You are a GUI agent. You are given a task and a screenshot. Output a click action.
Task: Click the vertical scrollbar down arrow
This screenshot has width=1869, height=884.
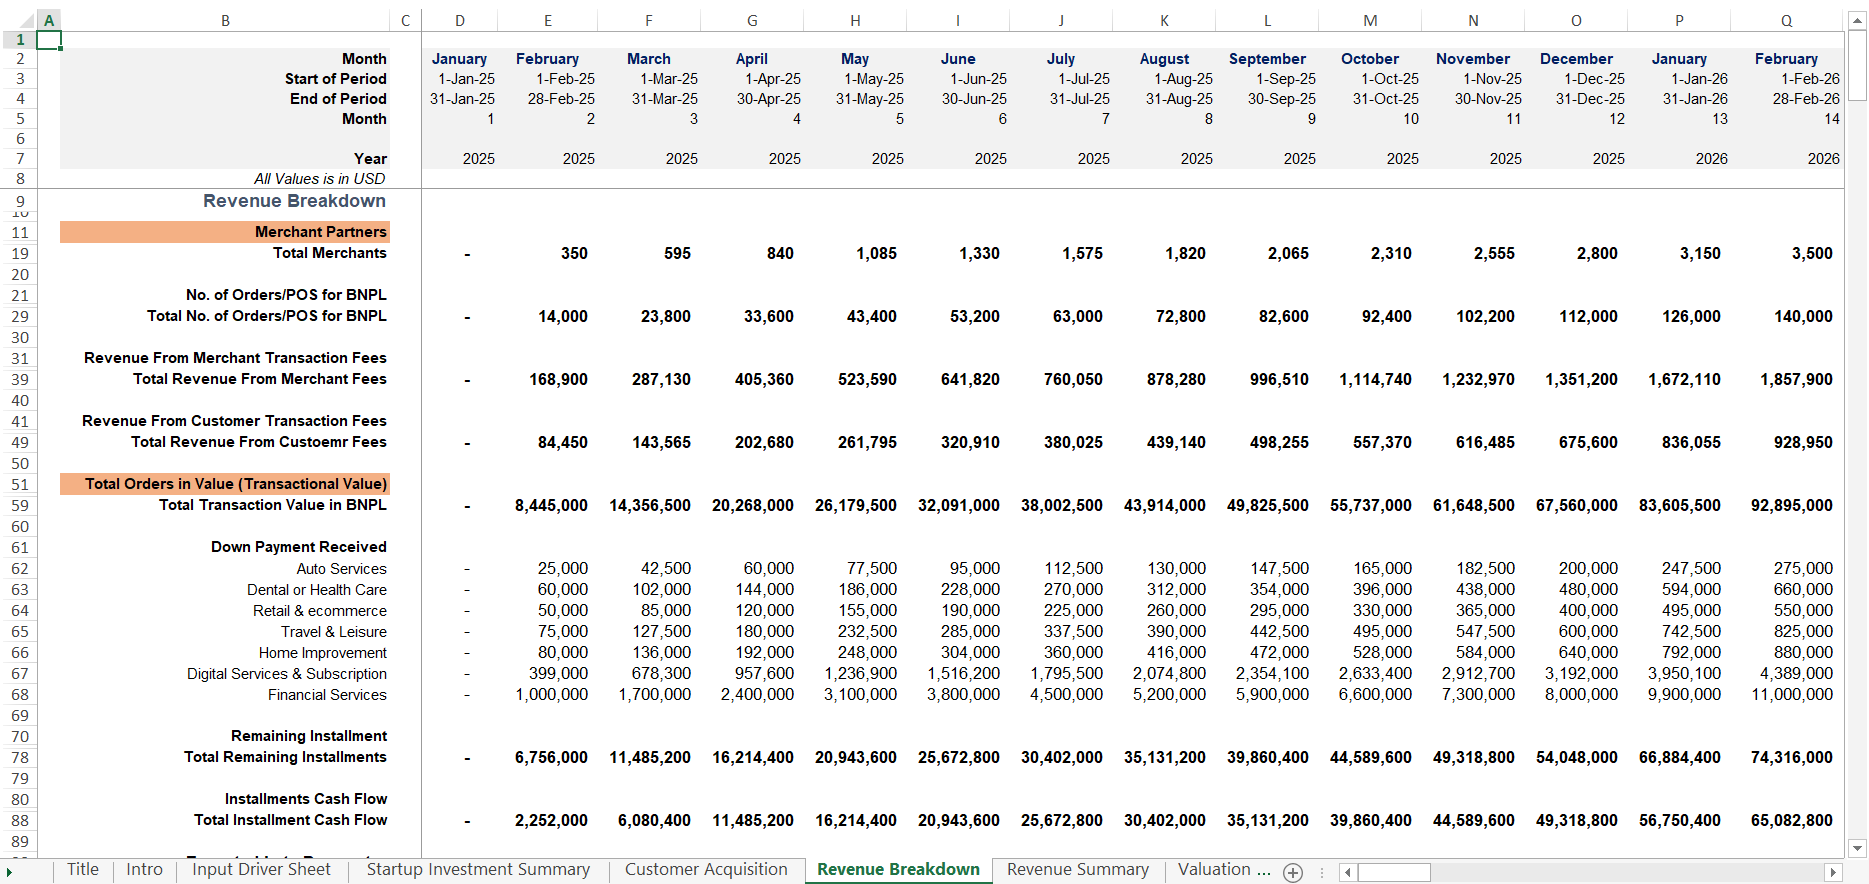1858,848
